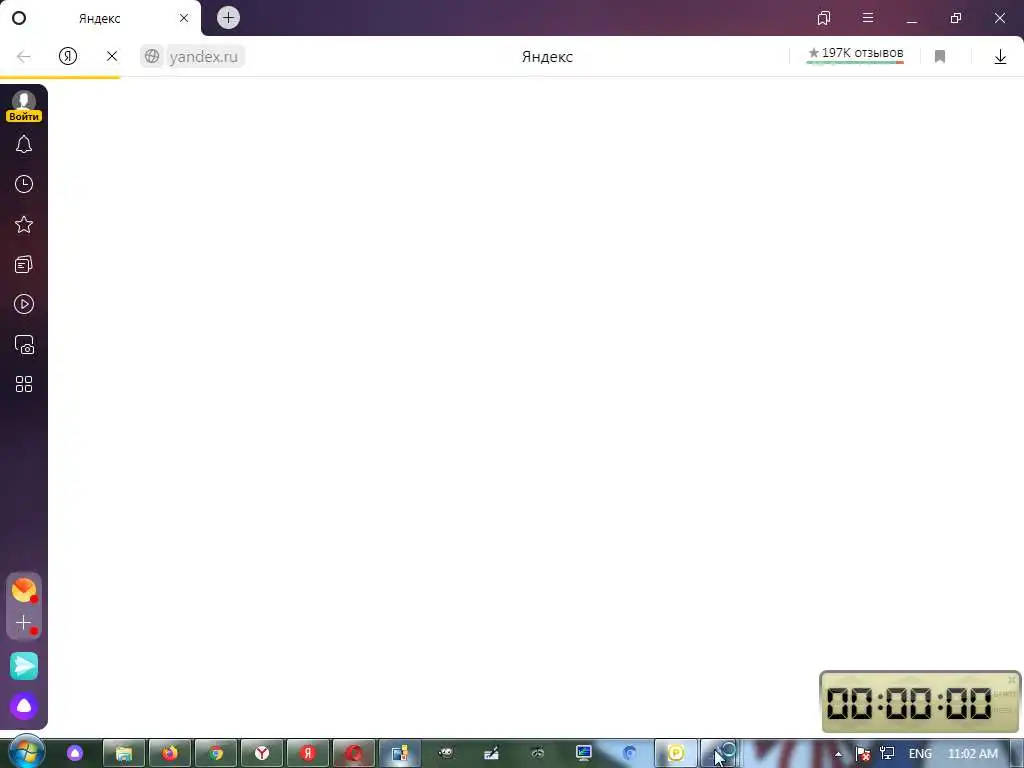Open favorites star in sidebar

click(24, 225)
